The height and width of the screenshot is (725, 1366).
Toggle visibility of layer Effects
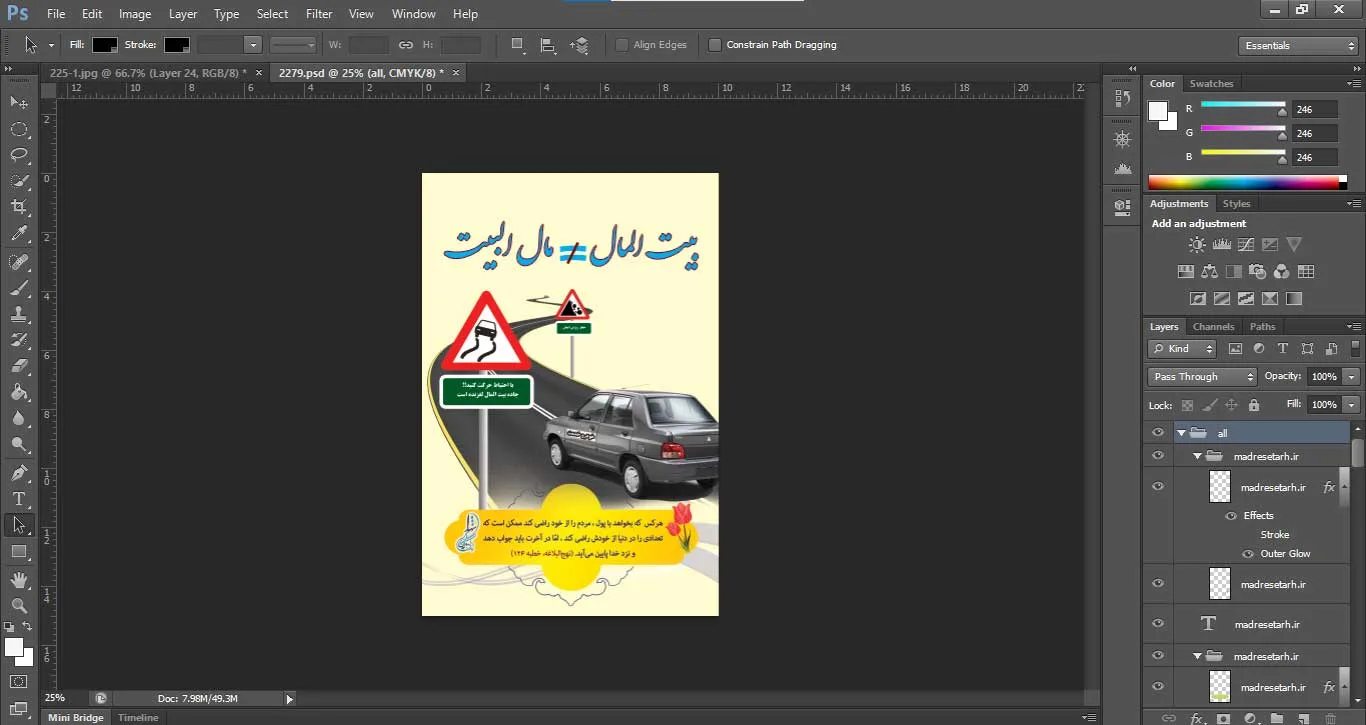[x=1231, y=516]
